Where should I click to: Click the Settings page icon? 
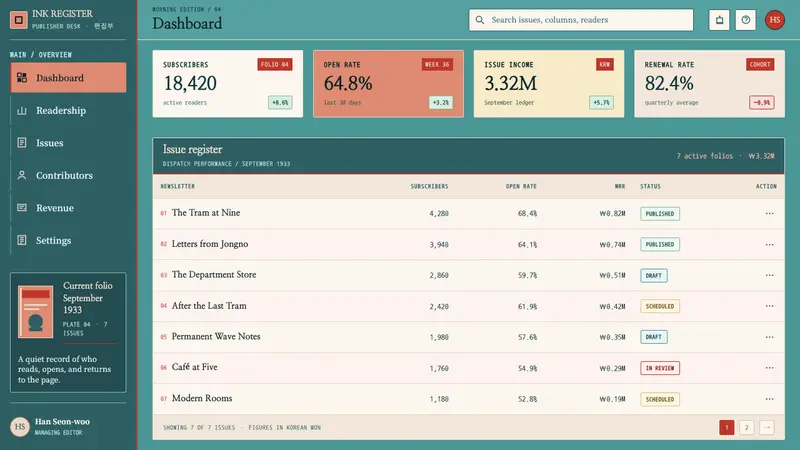[22, 240]
